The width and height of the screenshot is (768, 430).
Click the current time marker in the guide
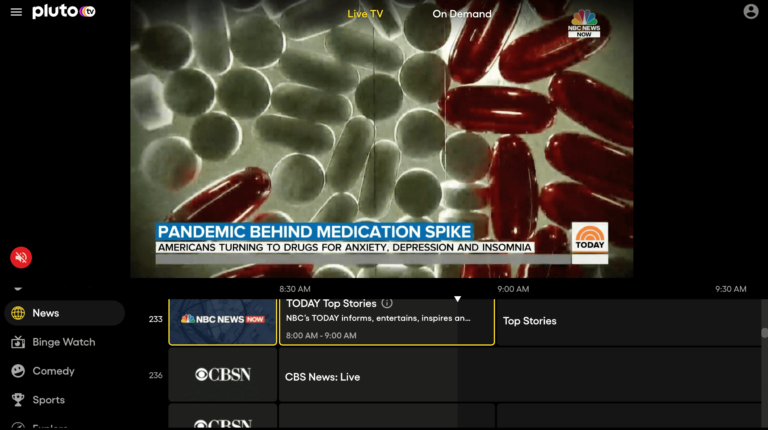(x=458, y=298)
